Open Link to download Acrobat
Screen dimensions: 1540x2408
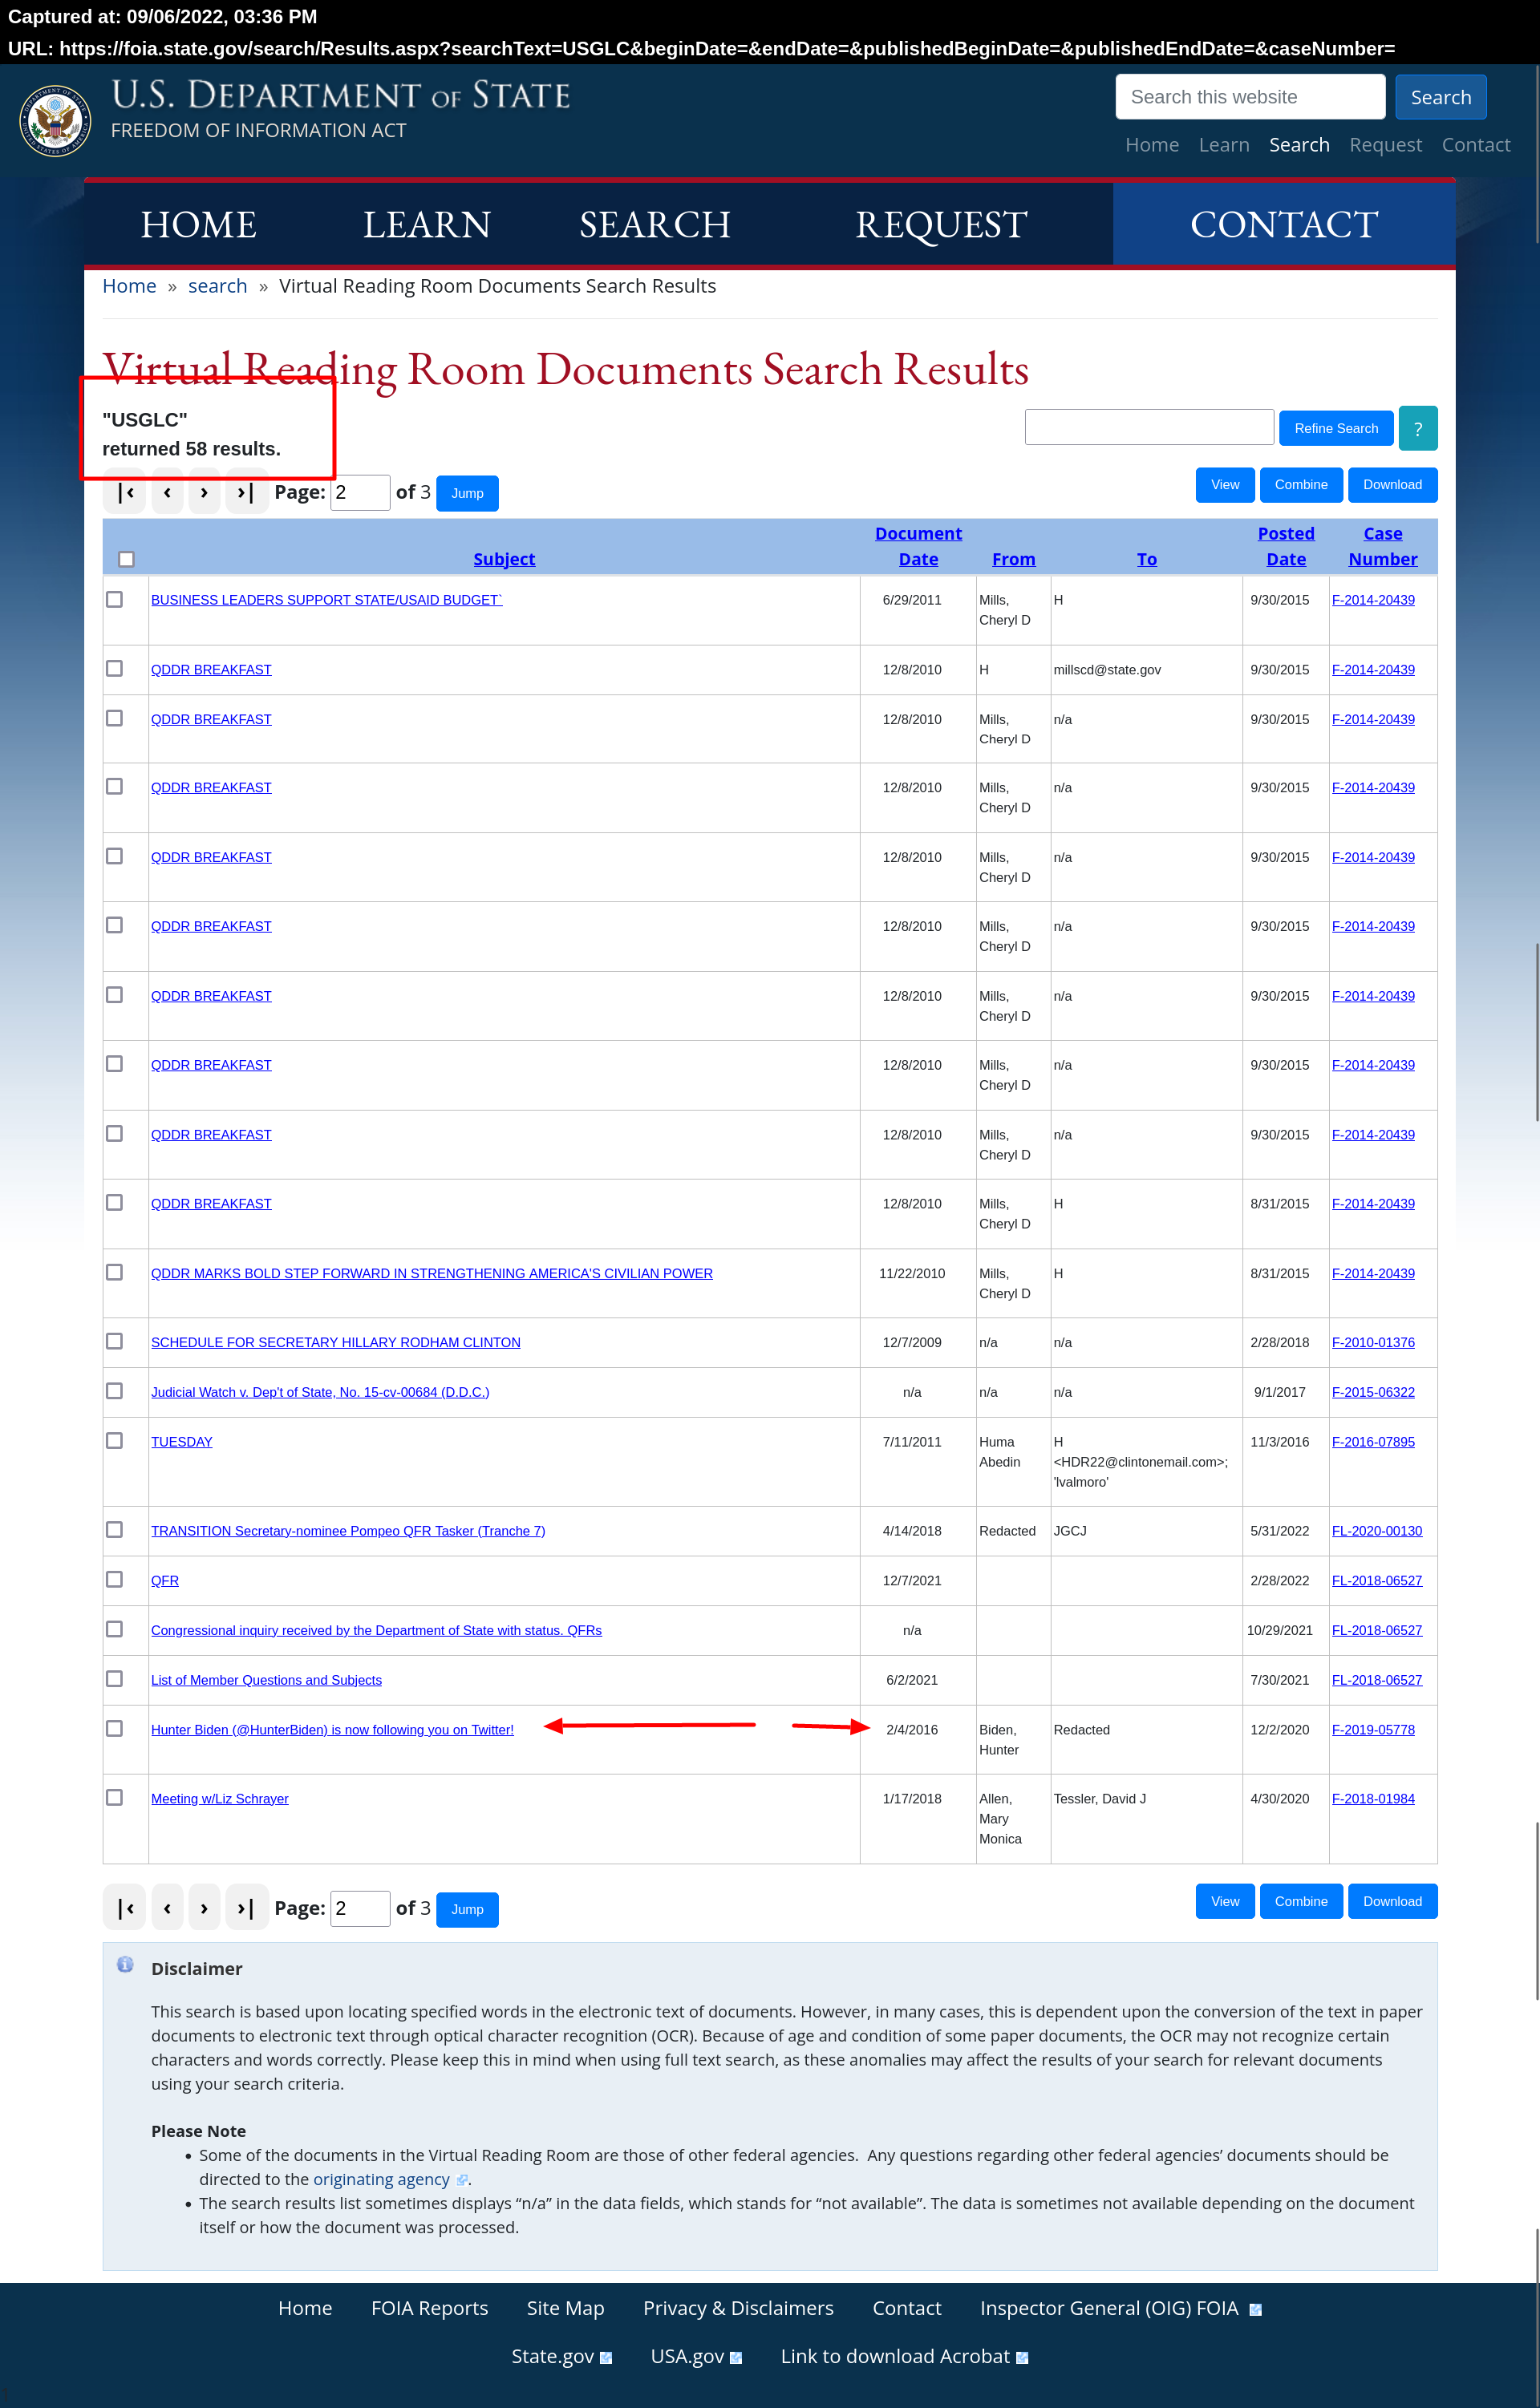pyautogui.click(x=895, y=2356)
